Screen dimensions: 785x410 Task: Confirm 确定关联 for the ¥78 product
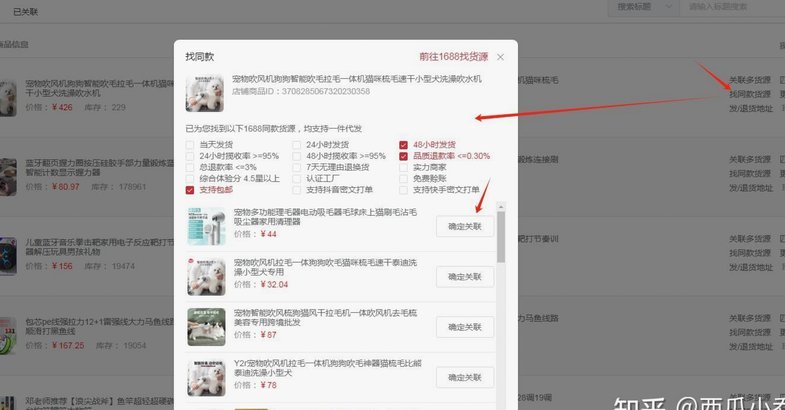465,377
